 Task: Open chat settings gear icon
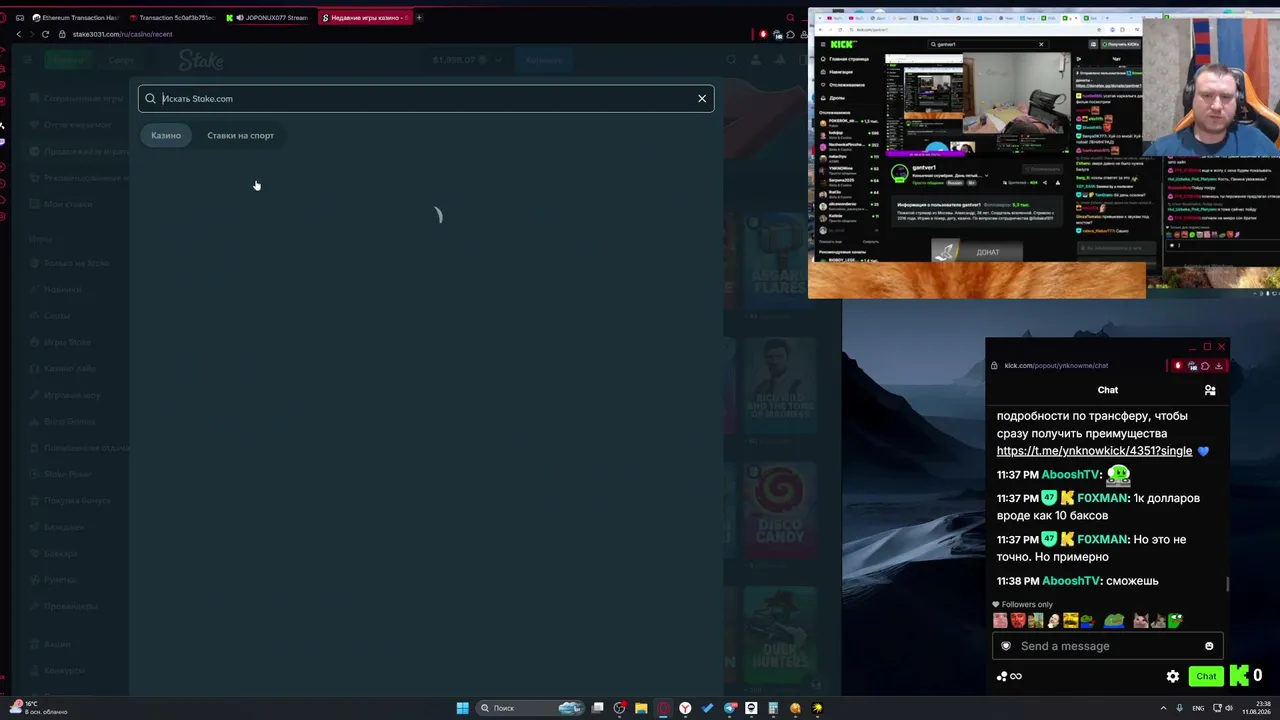(x=1173, y=676)
